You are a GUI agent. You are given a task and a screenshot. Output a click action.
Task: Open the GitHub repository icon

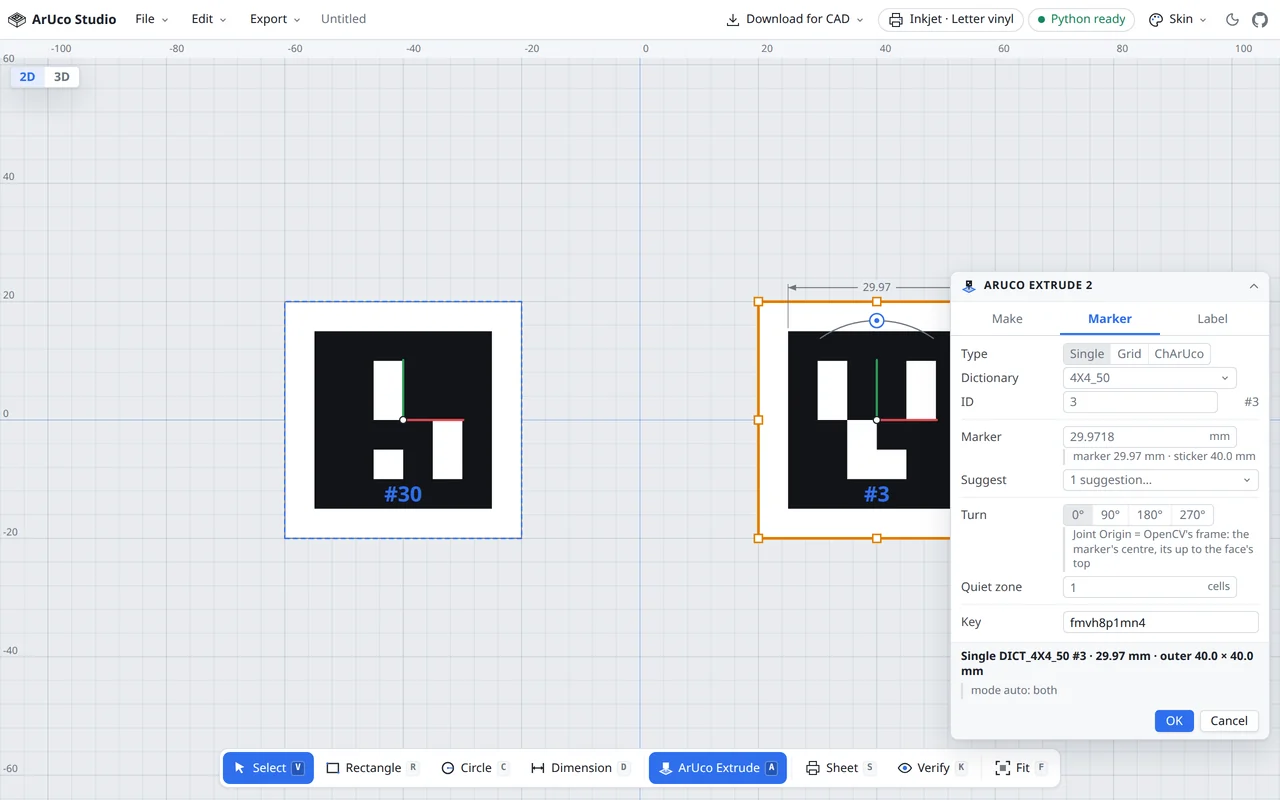[x=1260, y=19]
